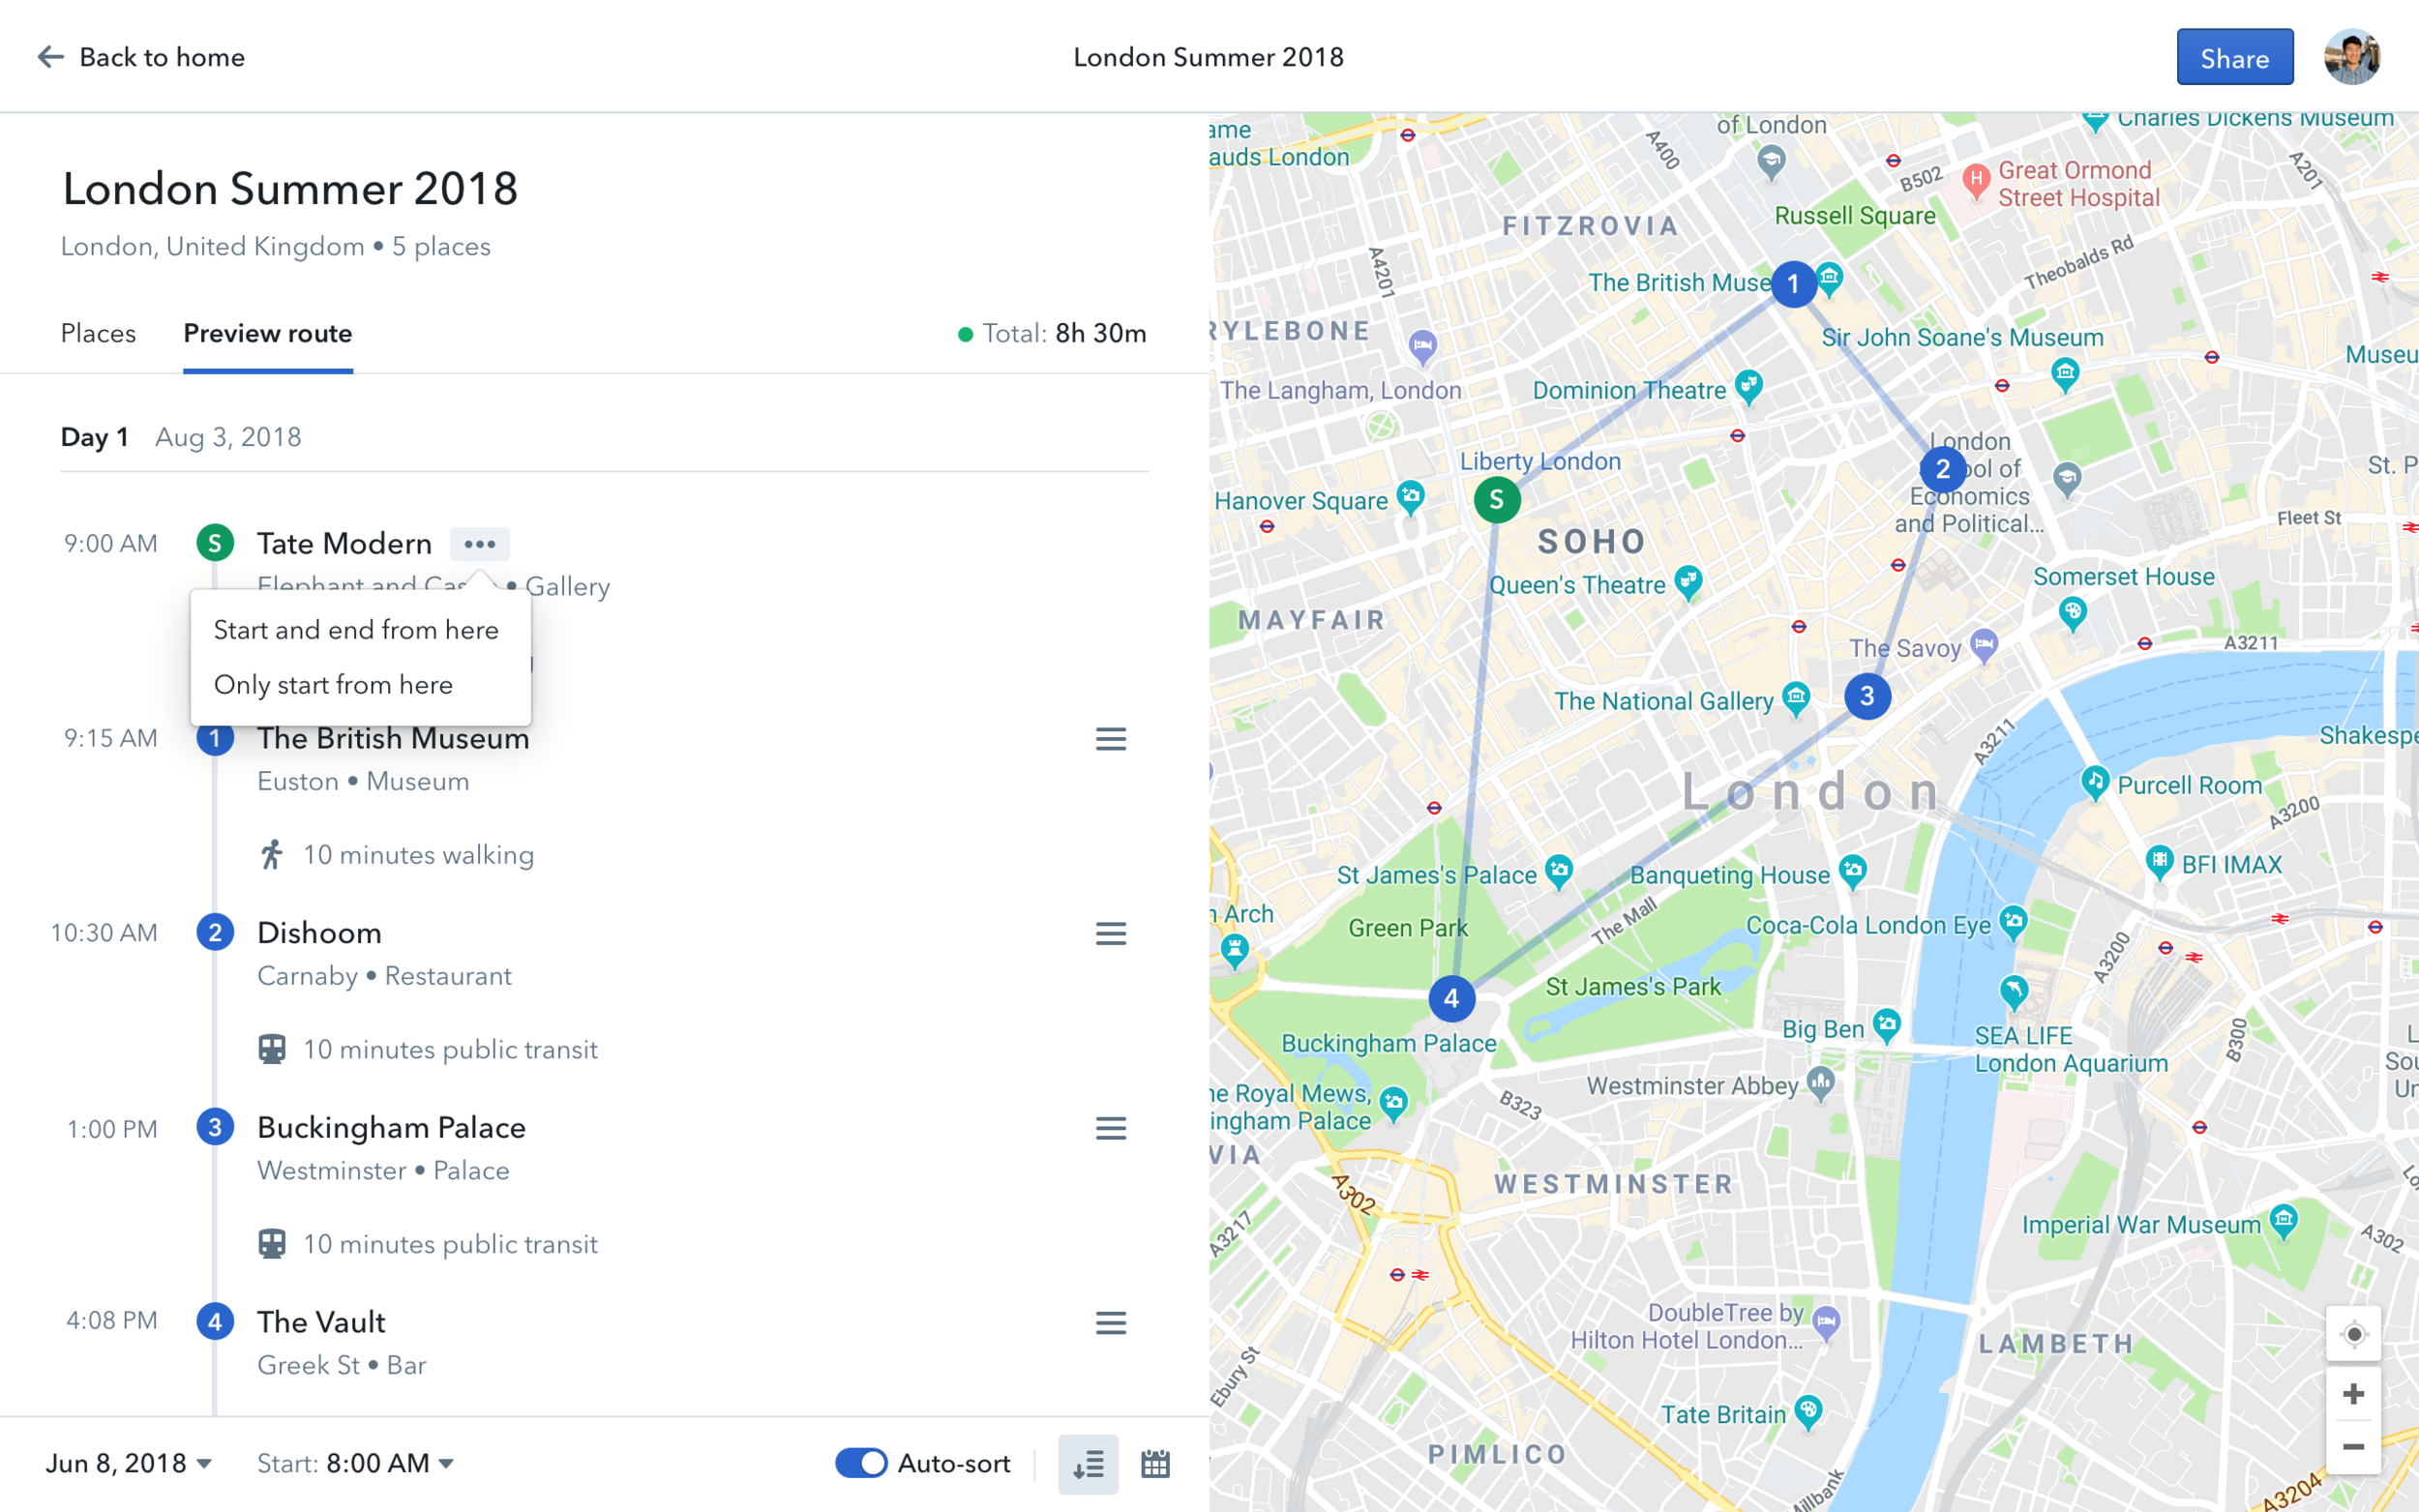Click the green S start marker on map
Image resolution: width=2419 pixels, height=1512 pixels.
(1497, 499)
